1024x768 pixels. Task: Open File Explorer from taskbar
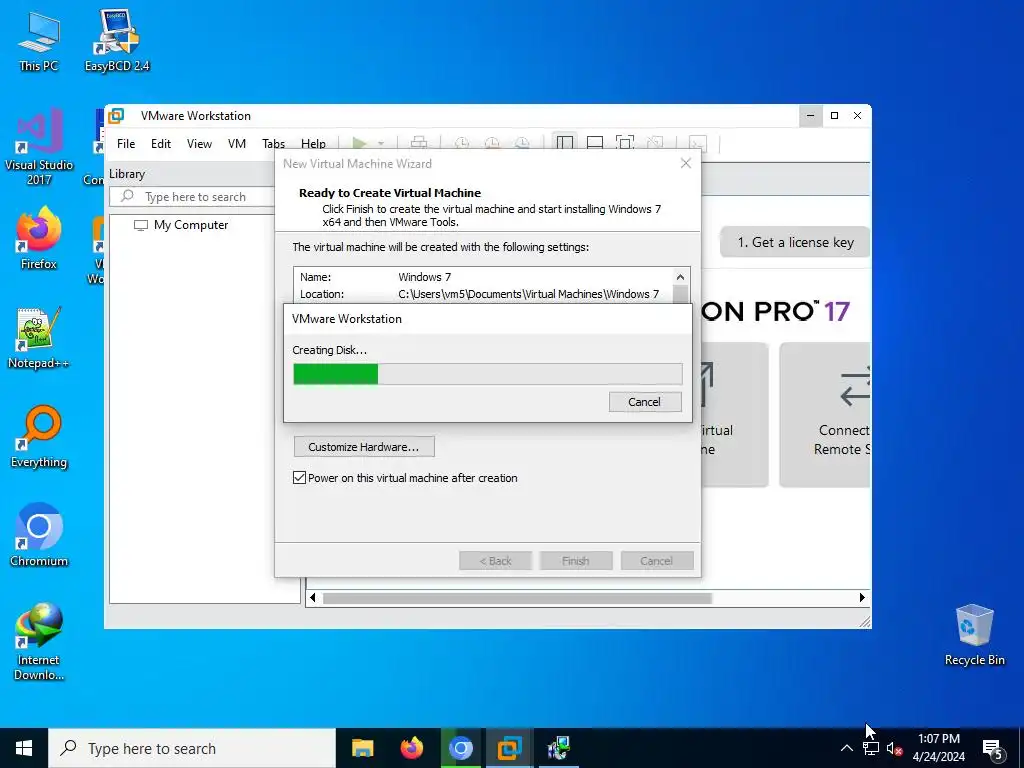pos(362,748)
